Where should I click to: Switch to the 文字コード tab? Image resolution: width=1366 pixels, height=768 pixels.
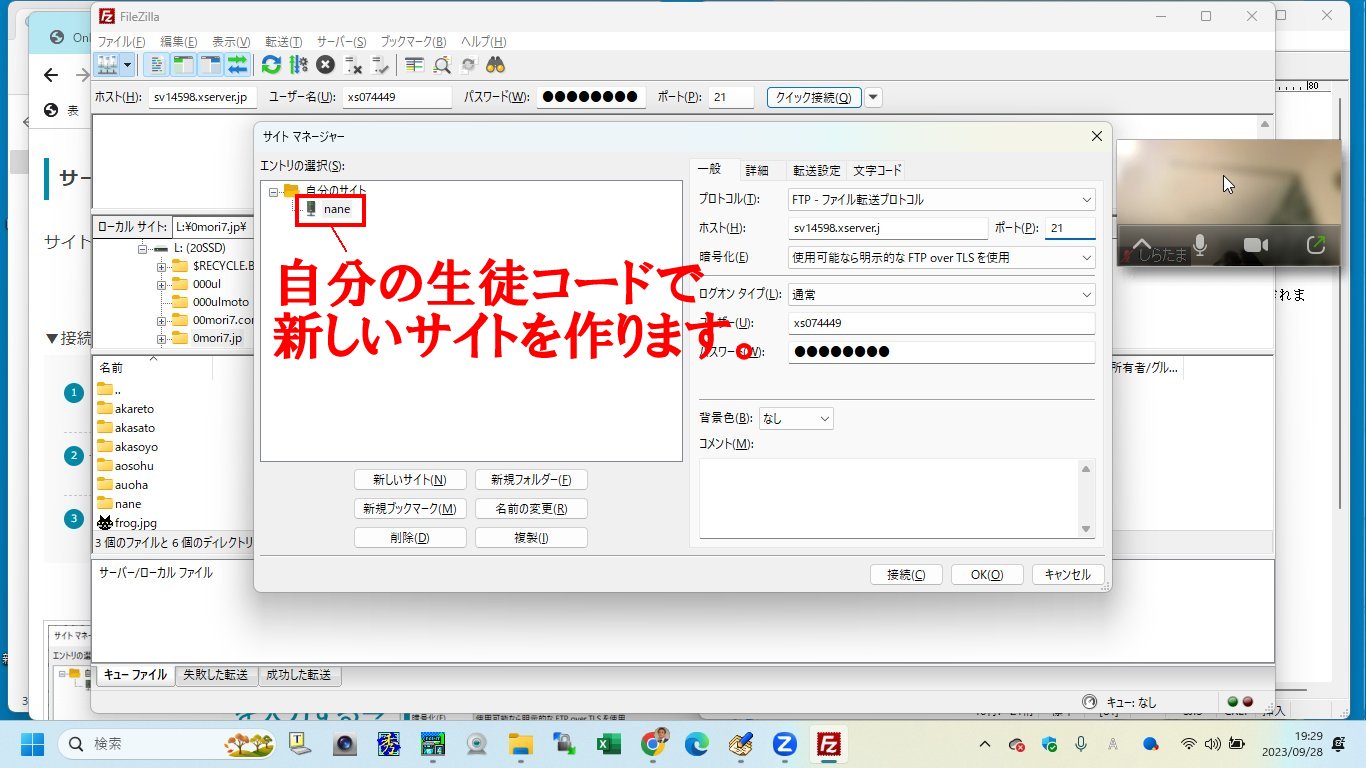tap(877, 171)
